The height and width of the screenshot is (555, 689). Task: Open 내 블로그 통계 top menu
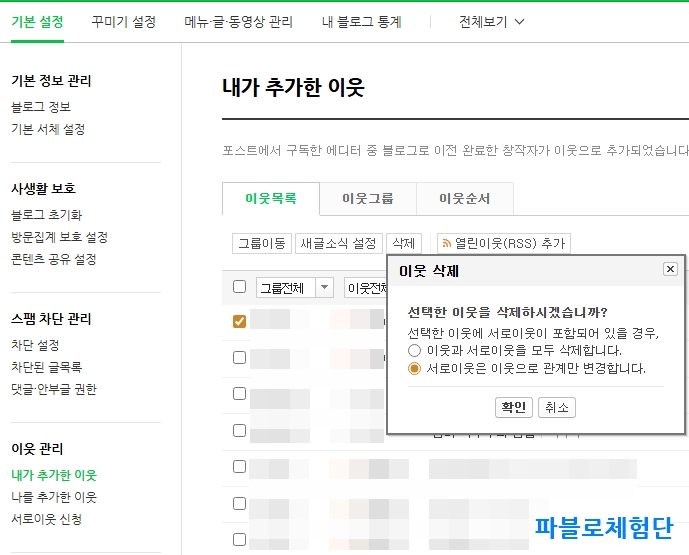click(362, 22)
